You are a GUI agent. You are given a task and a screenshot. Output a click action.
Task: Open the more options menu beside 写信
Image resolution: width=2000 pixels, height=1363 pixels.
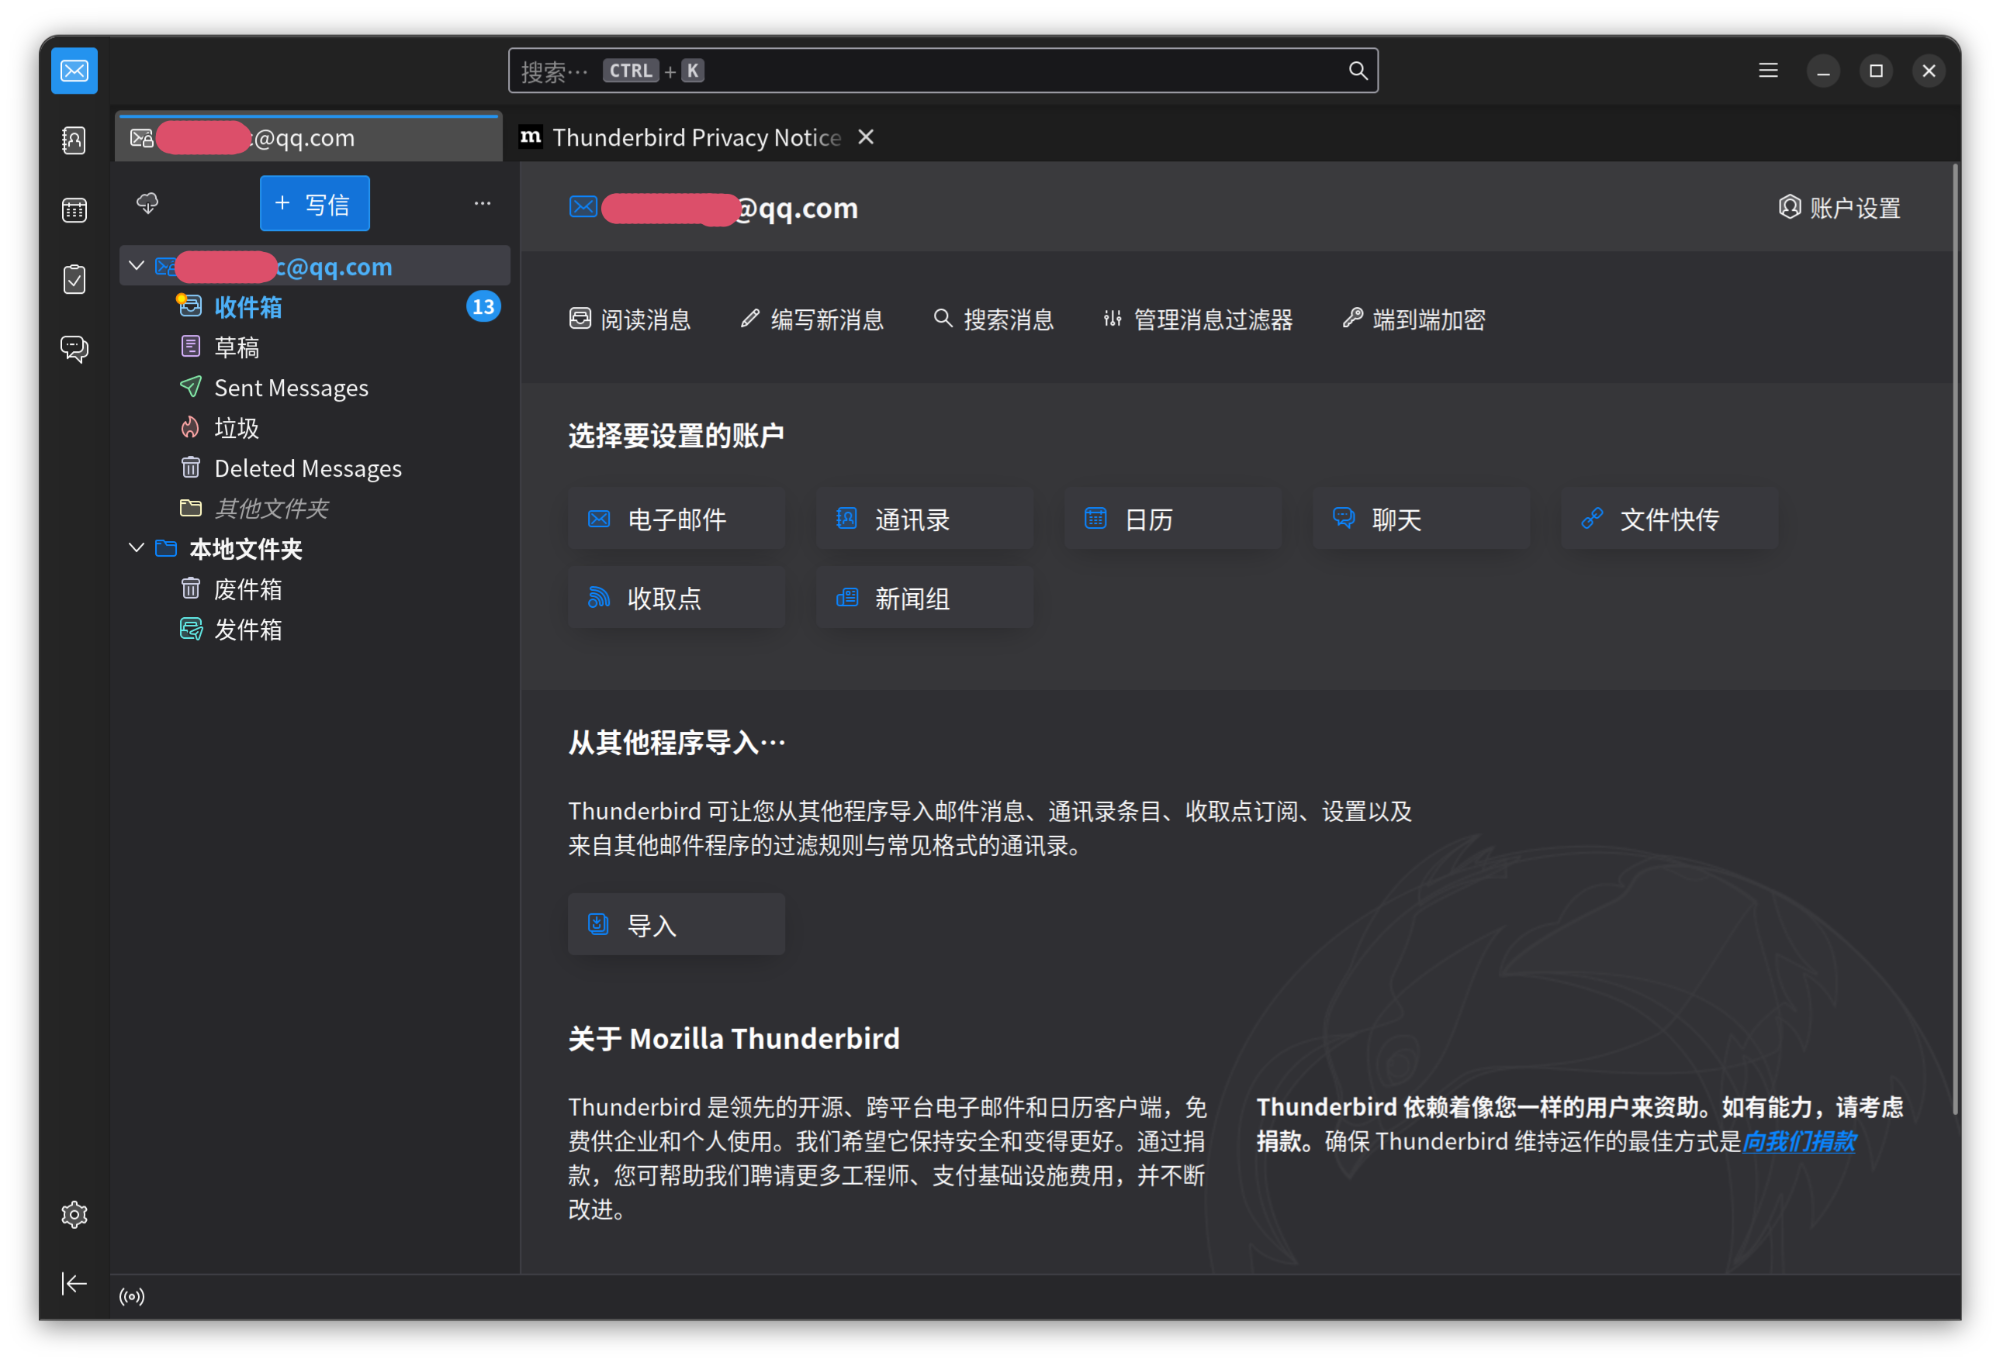pos(482,203)
